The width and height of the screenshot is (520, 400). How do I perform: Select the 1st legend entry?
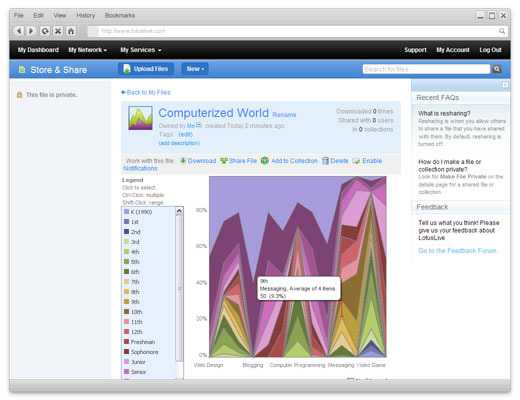[131, 222]
